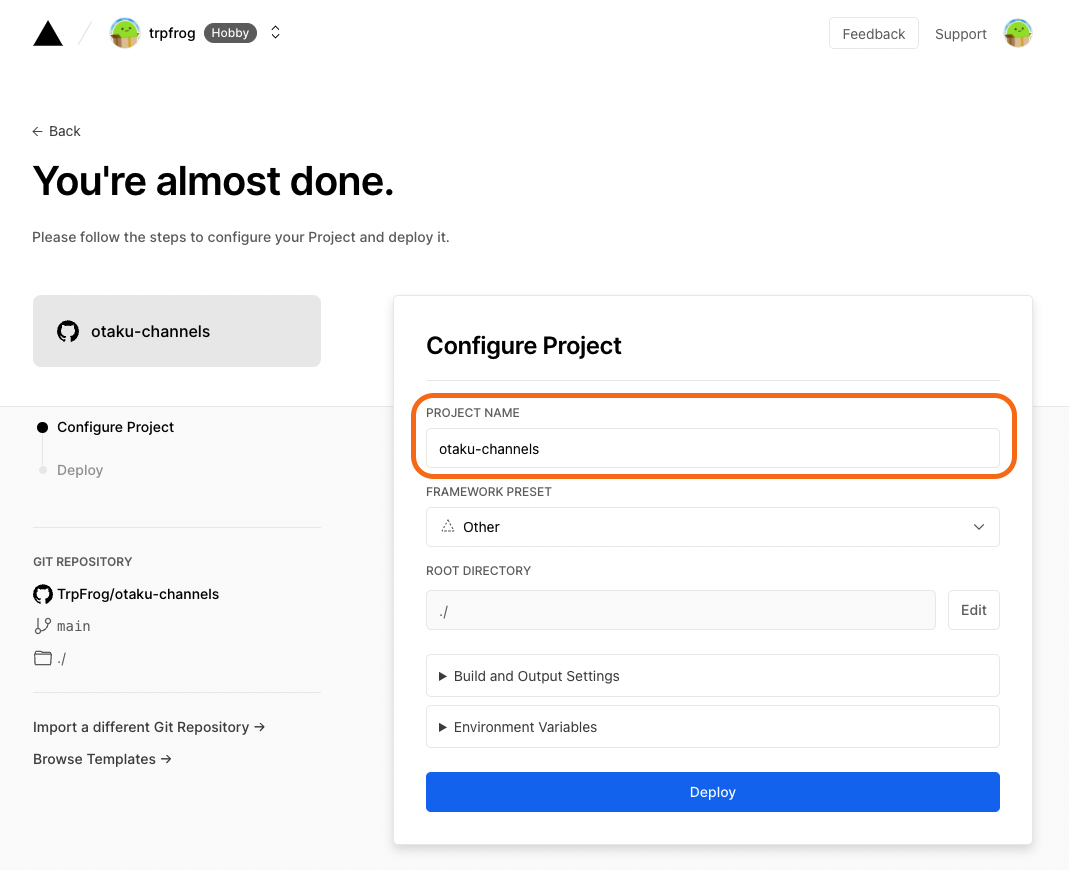Select the Configure Project step

click(115, 427)
